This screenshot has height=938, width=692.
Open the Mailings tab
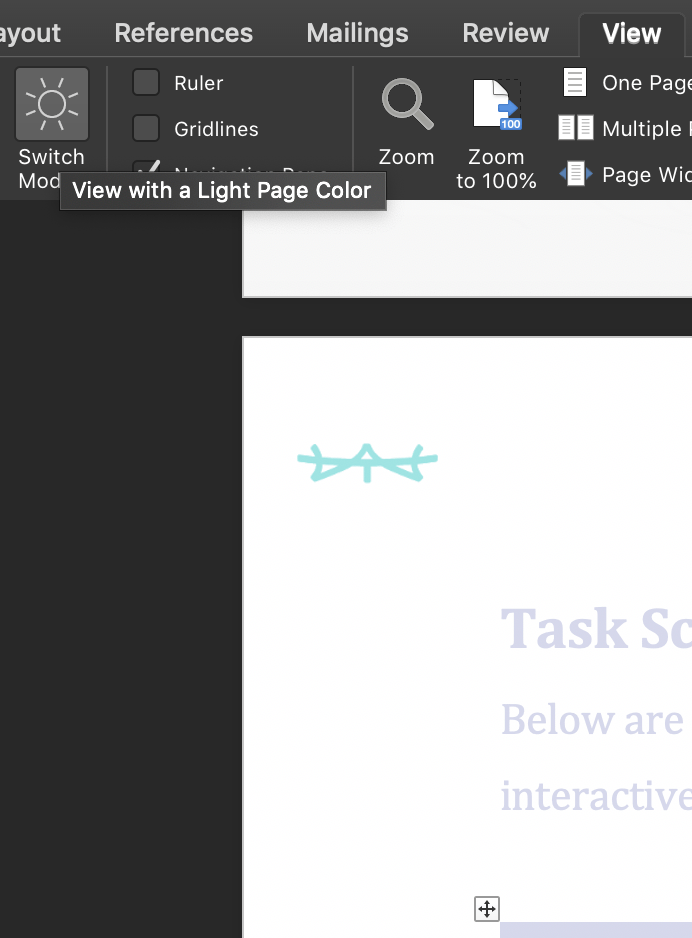point(358,33)
